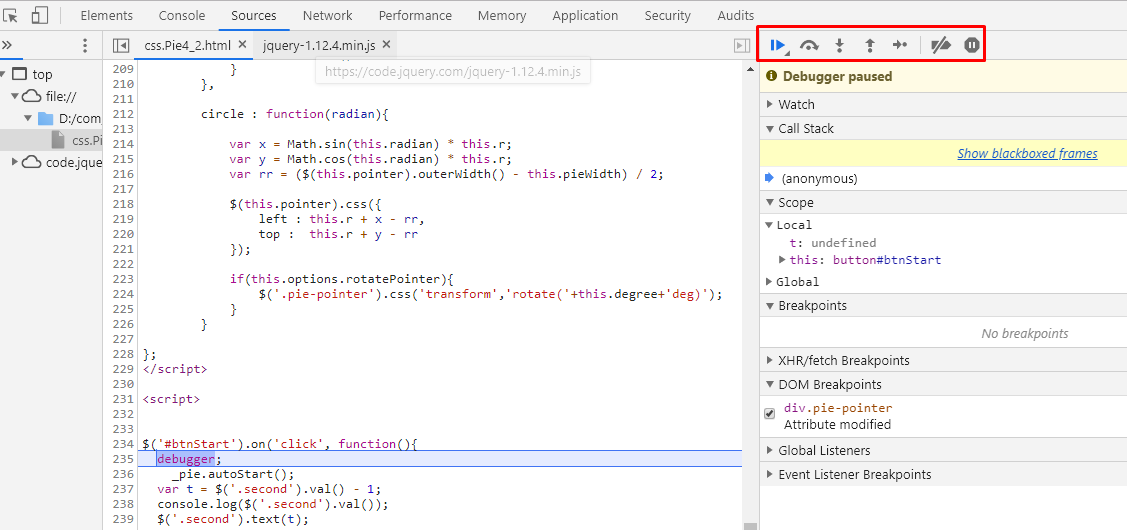Toggle the div.pie-pointer DOM breakpoint checkbox

point(770,414)
